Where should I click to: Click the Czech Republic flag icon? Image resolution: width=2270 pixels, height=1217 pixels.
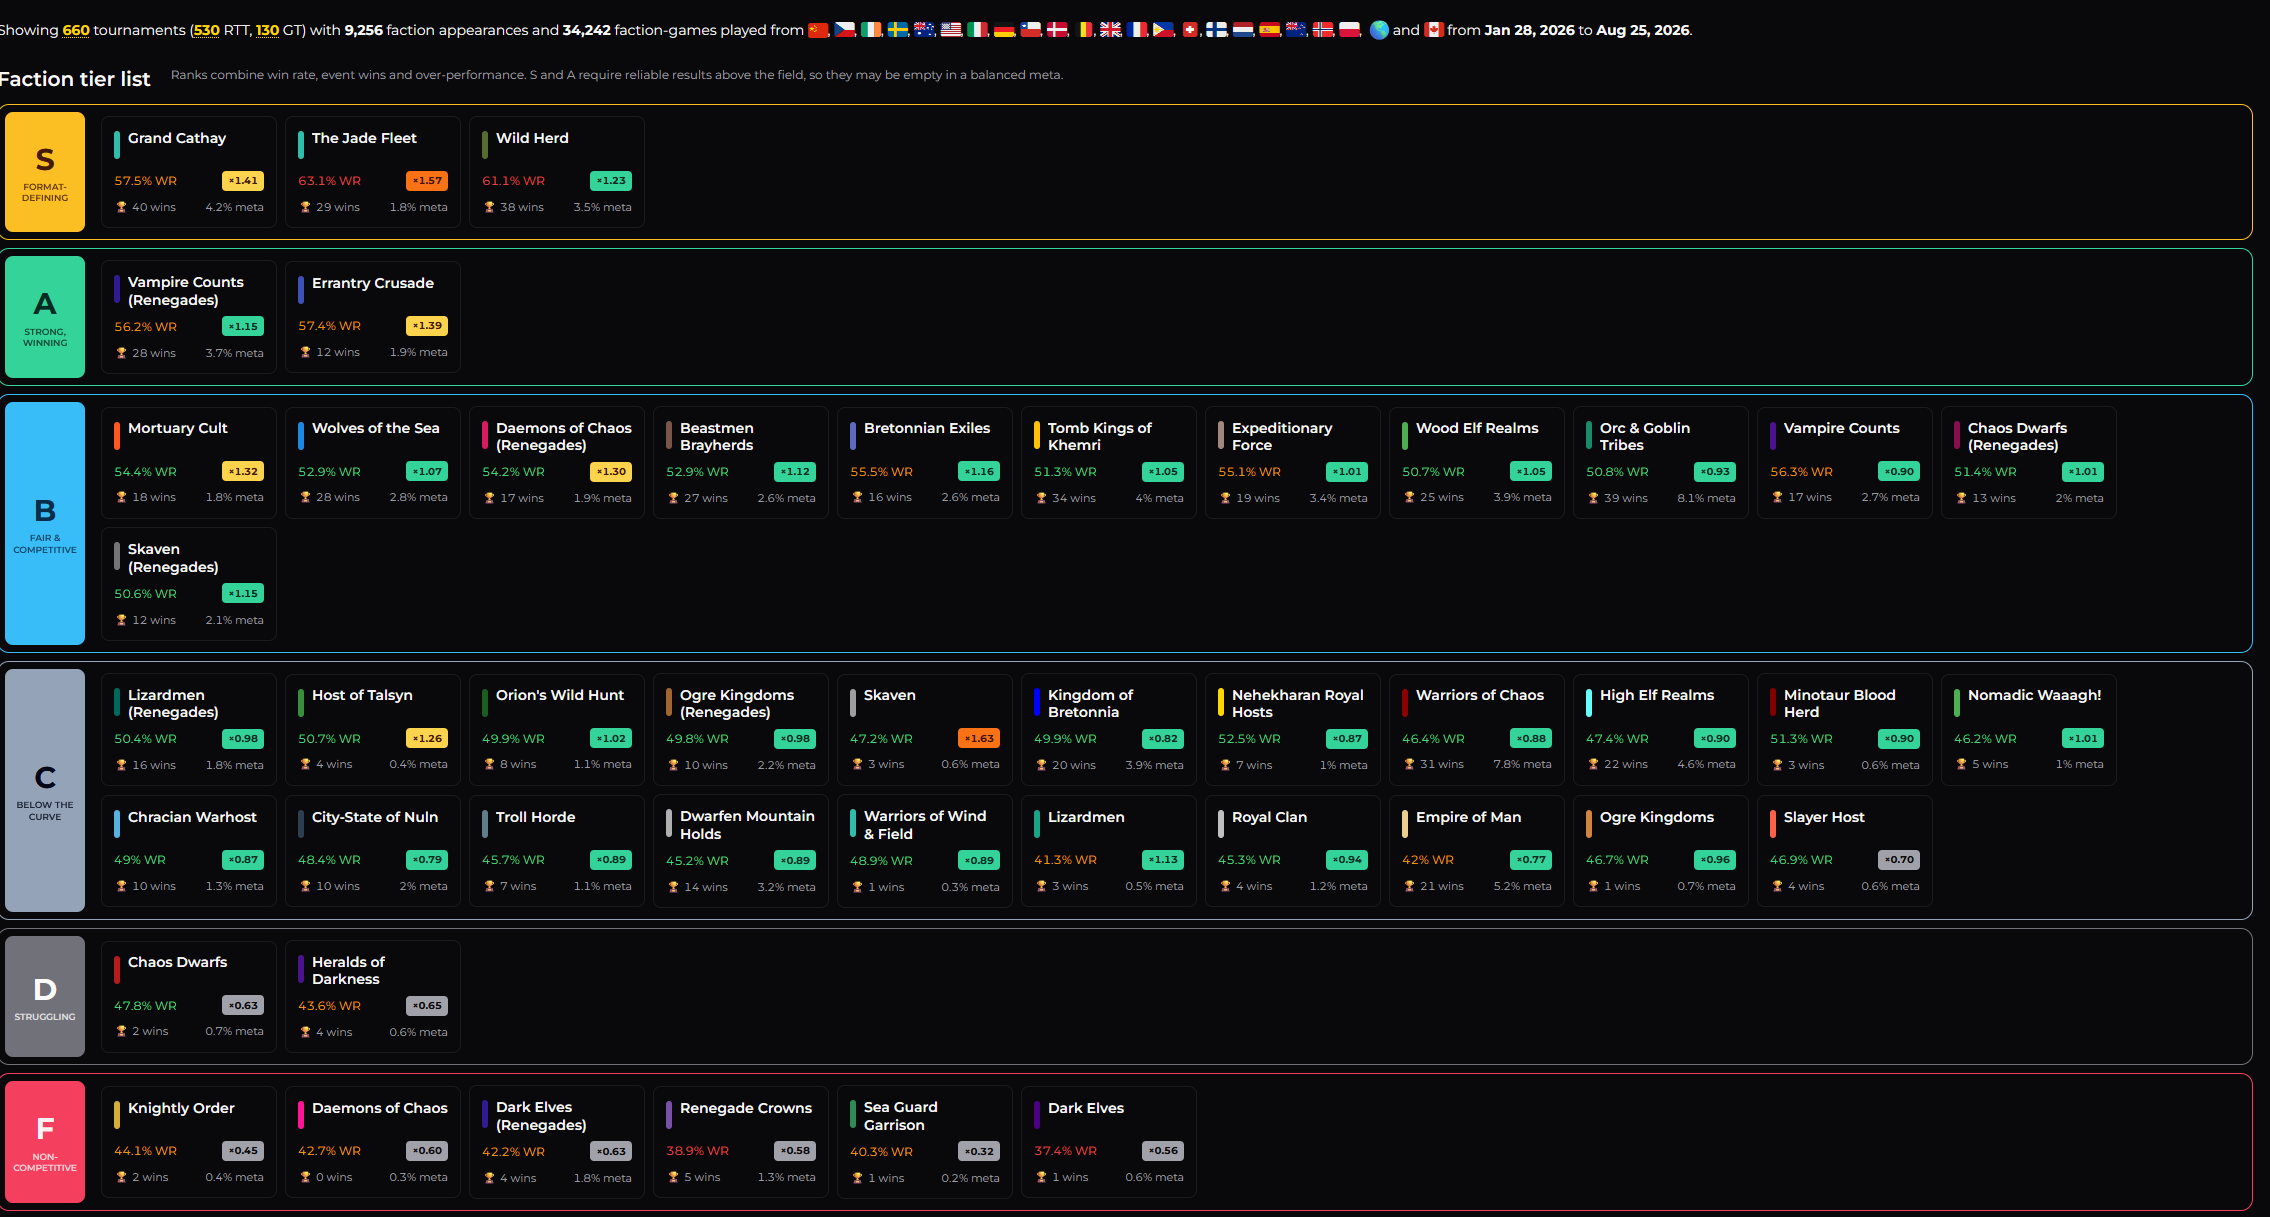pyautogui.click(x=845, y=30)
